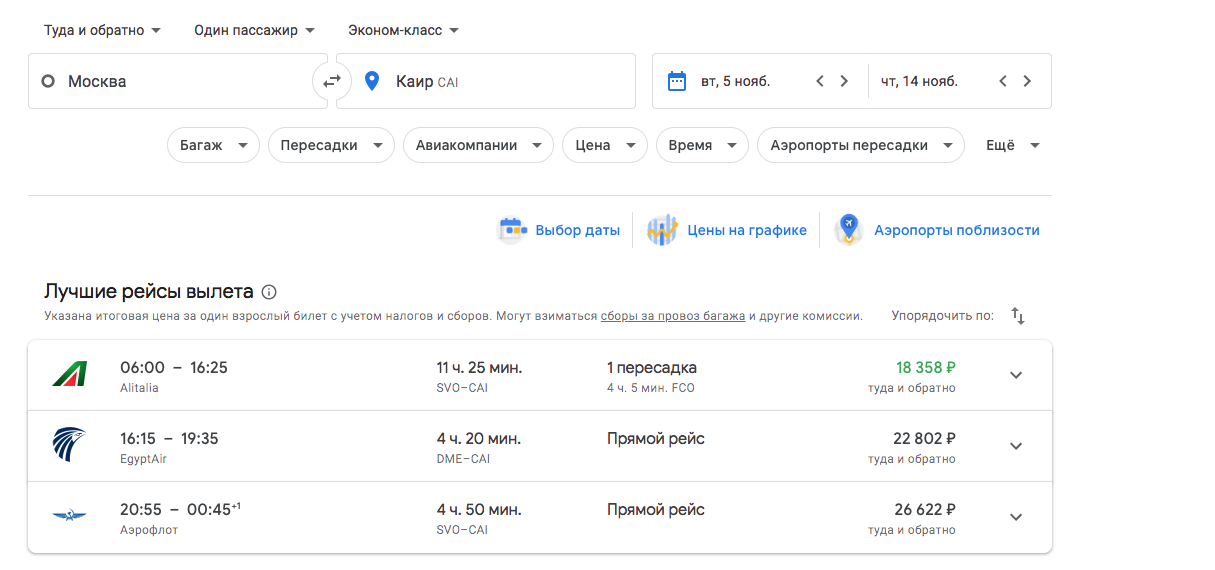Open the Выбор даты view
Image resolution: width=1215 pixels, height=570 pixels.
click(560, 230)
